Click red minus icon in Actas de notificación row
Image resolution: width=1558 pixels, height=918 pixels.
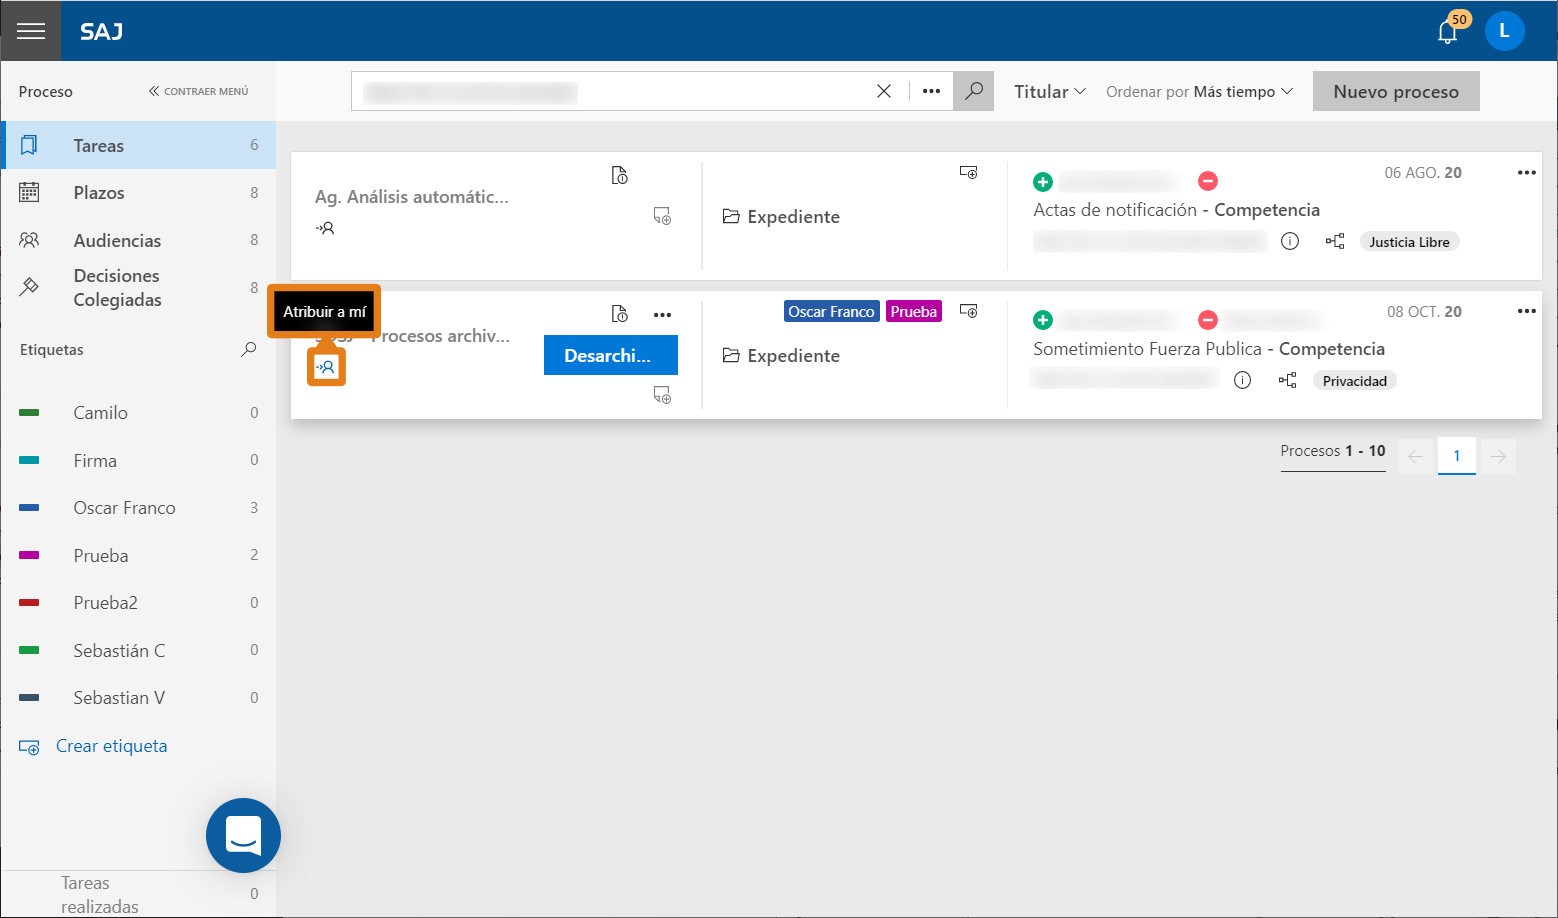click(1208, 181)
